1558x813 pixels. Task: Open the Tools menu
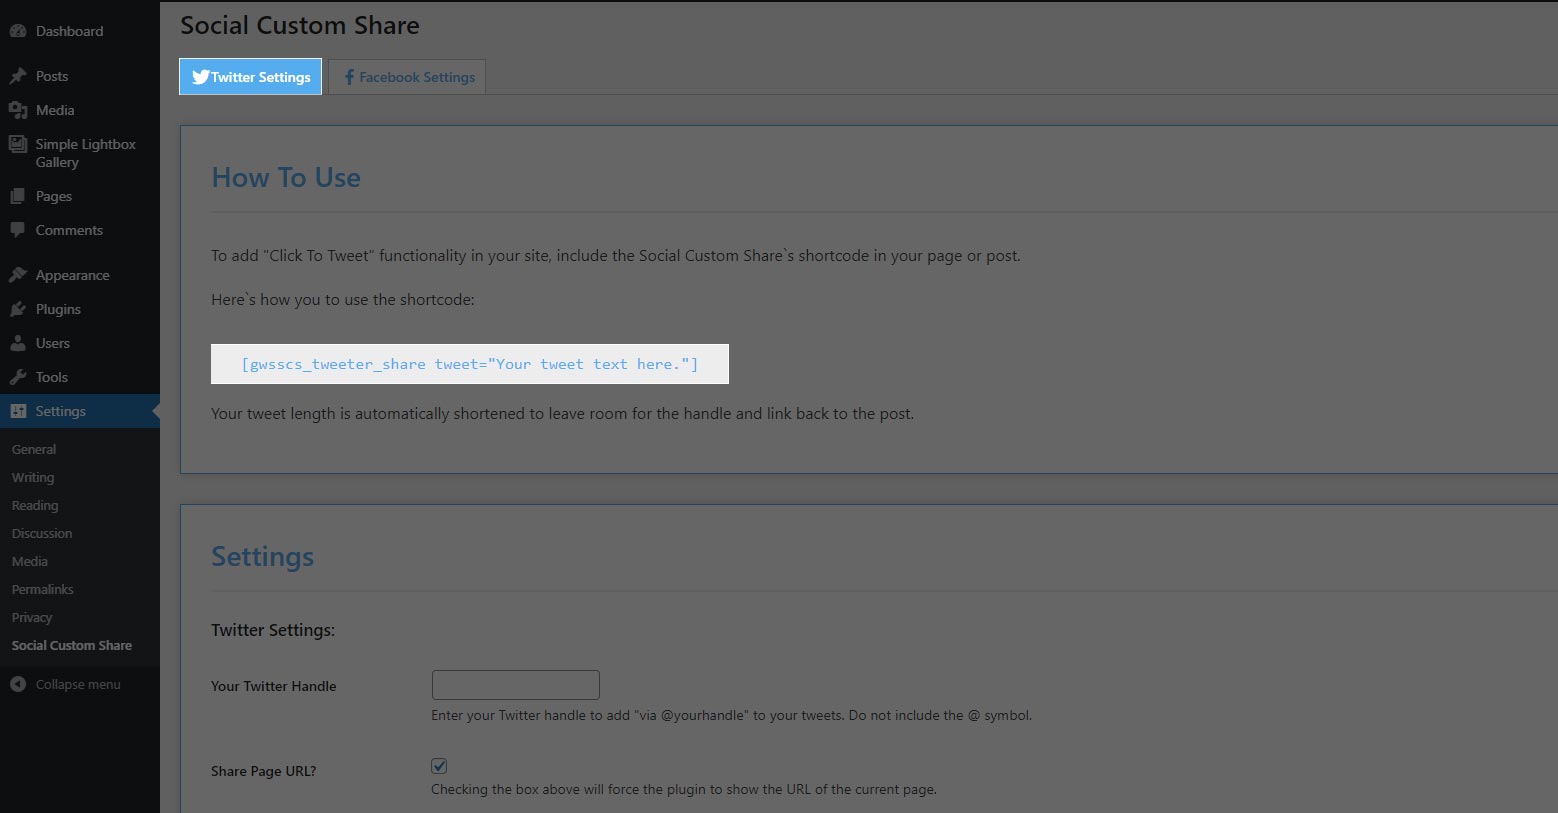coord(80,377)
